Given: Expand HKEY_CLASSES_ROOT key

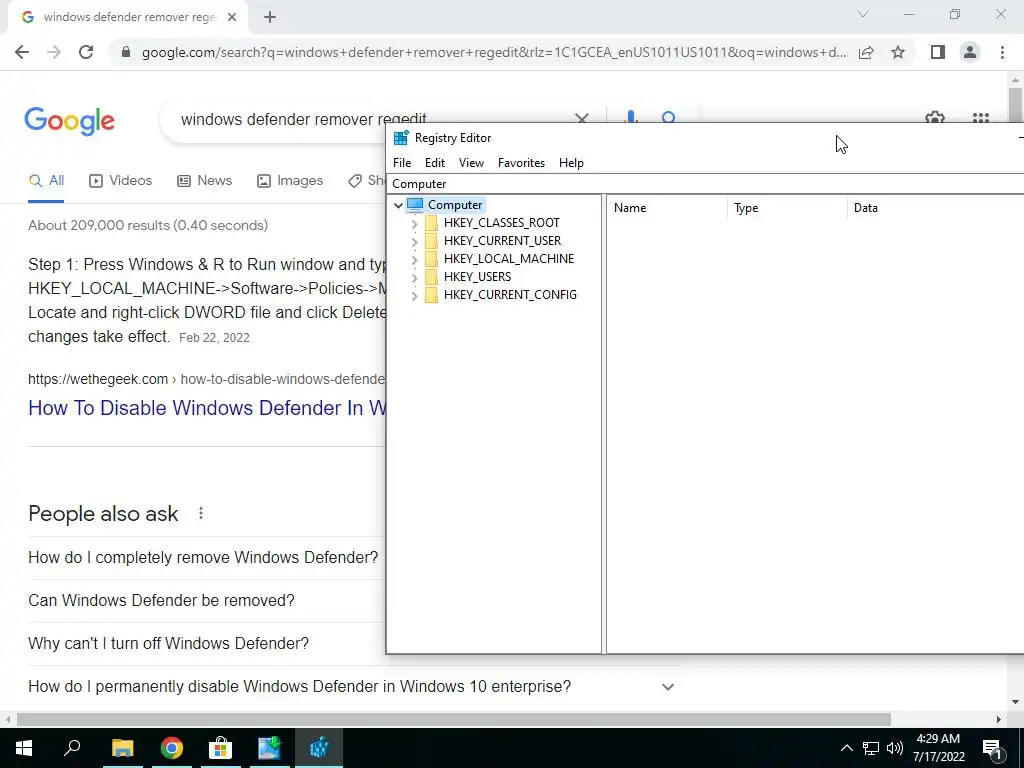Looking at the screenshot, I should [x=414, y=223].
